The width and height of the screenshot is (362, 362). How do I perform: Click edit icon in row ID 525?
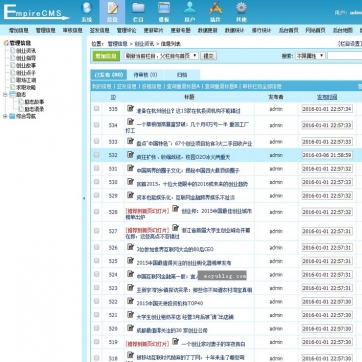(x=130, y=261)
